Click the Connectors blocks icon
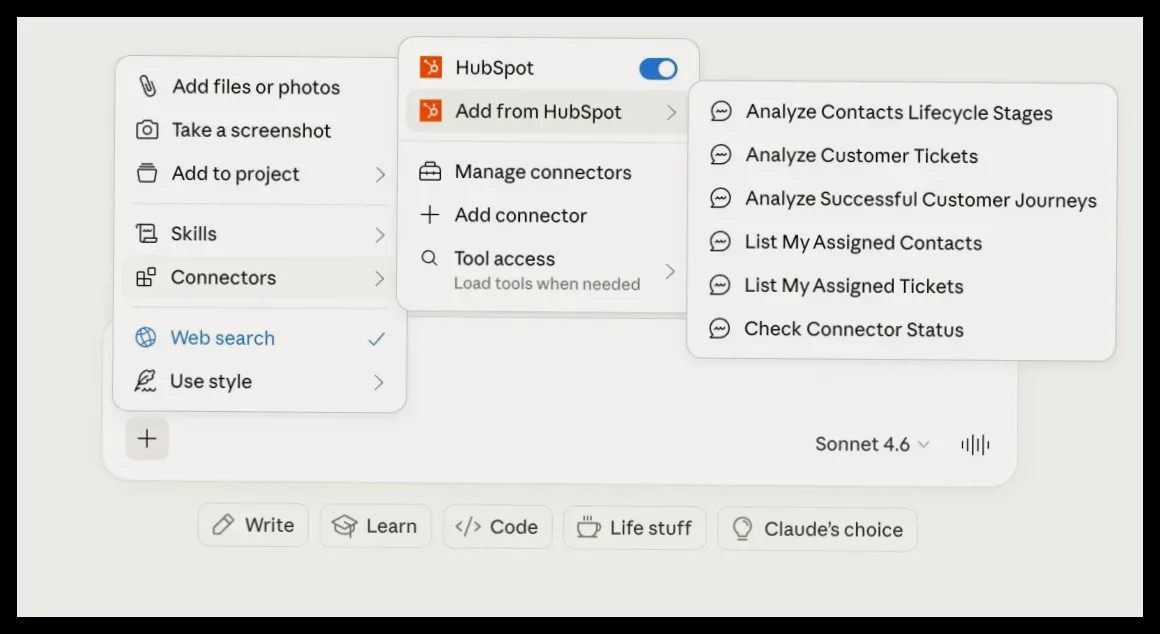 click(146, 277)
